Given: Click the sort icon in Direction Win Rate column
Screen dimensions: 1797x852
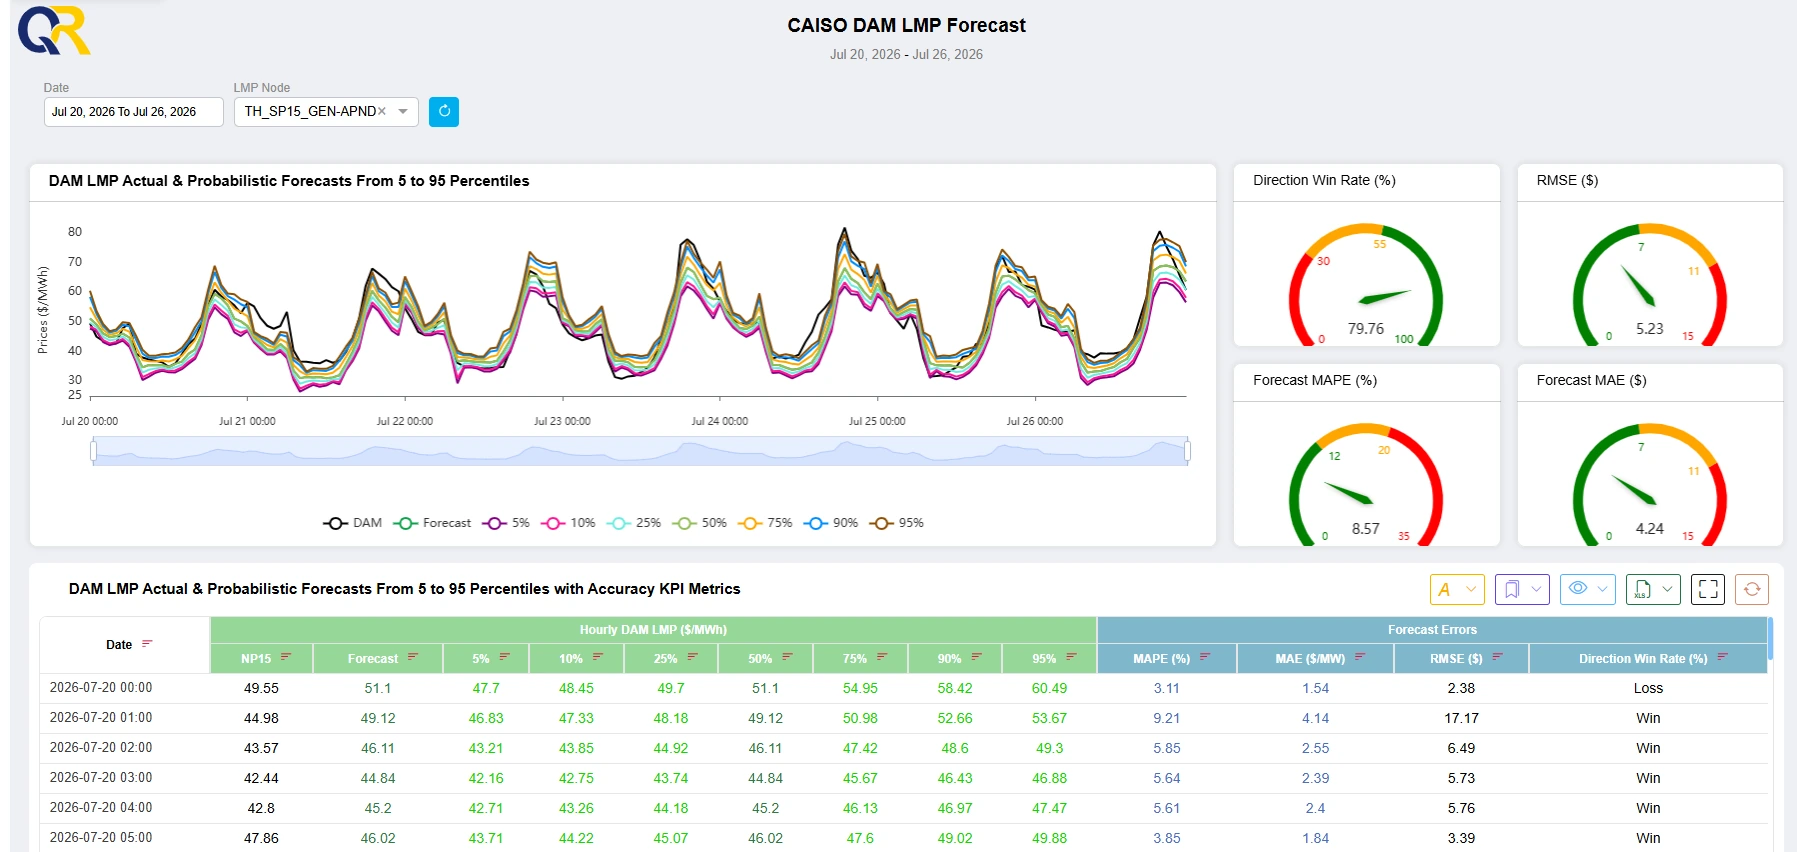Looking at the screenshot, I should coord(1722,658).
